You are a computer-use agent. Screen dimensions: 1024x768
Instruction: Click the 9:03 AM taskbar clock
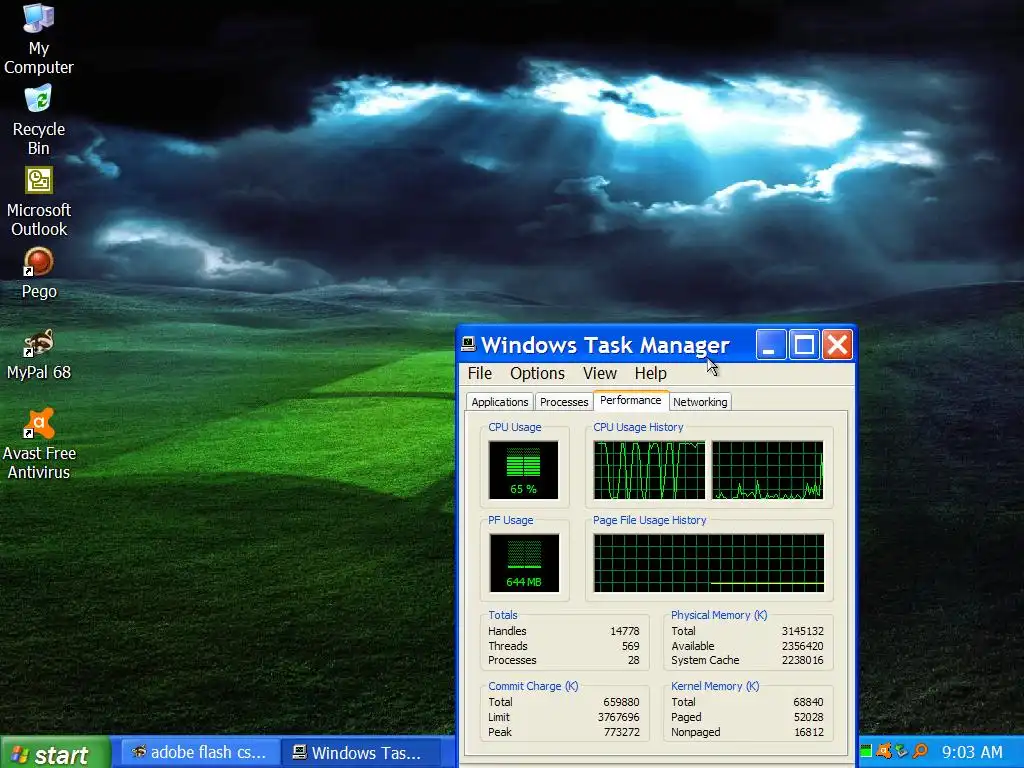[972, 752]
